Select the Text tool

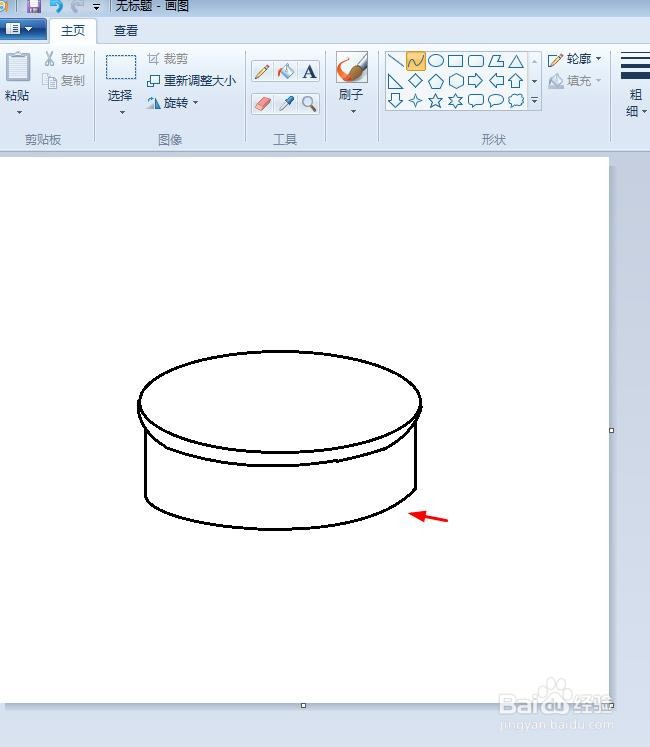click(309, 71)
